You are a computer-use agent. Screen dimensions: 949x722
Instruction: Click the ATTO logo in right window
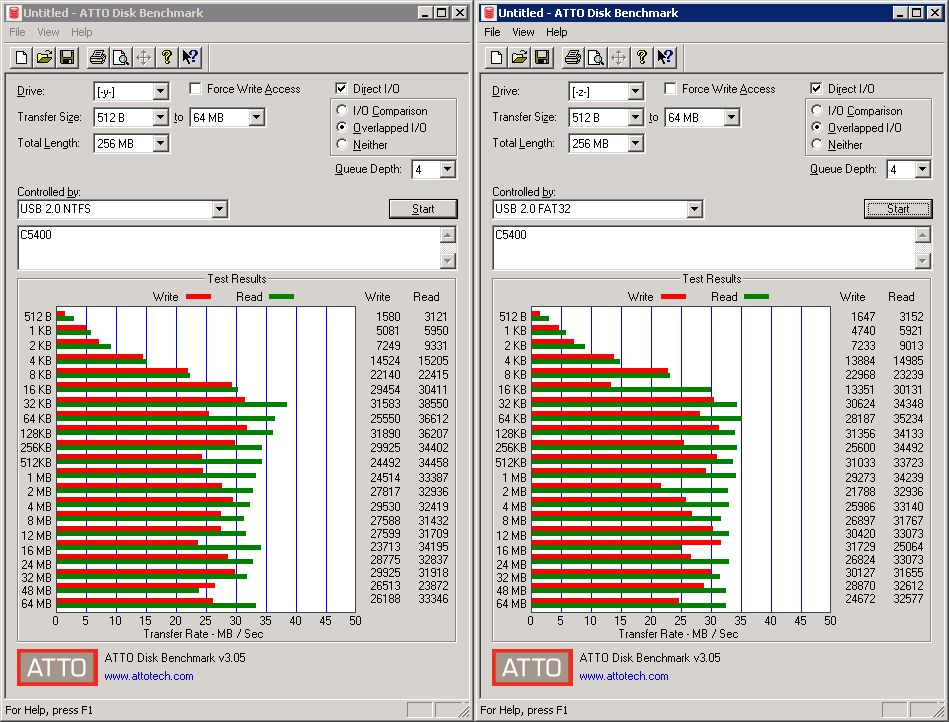[532, 668]
